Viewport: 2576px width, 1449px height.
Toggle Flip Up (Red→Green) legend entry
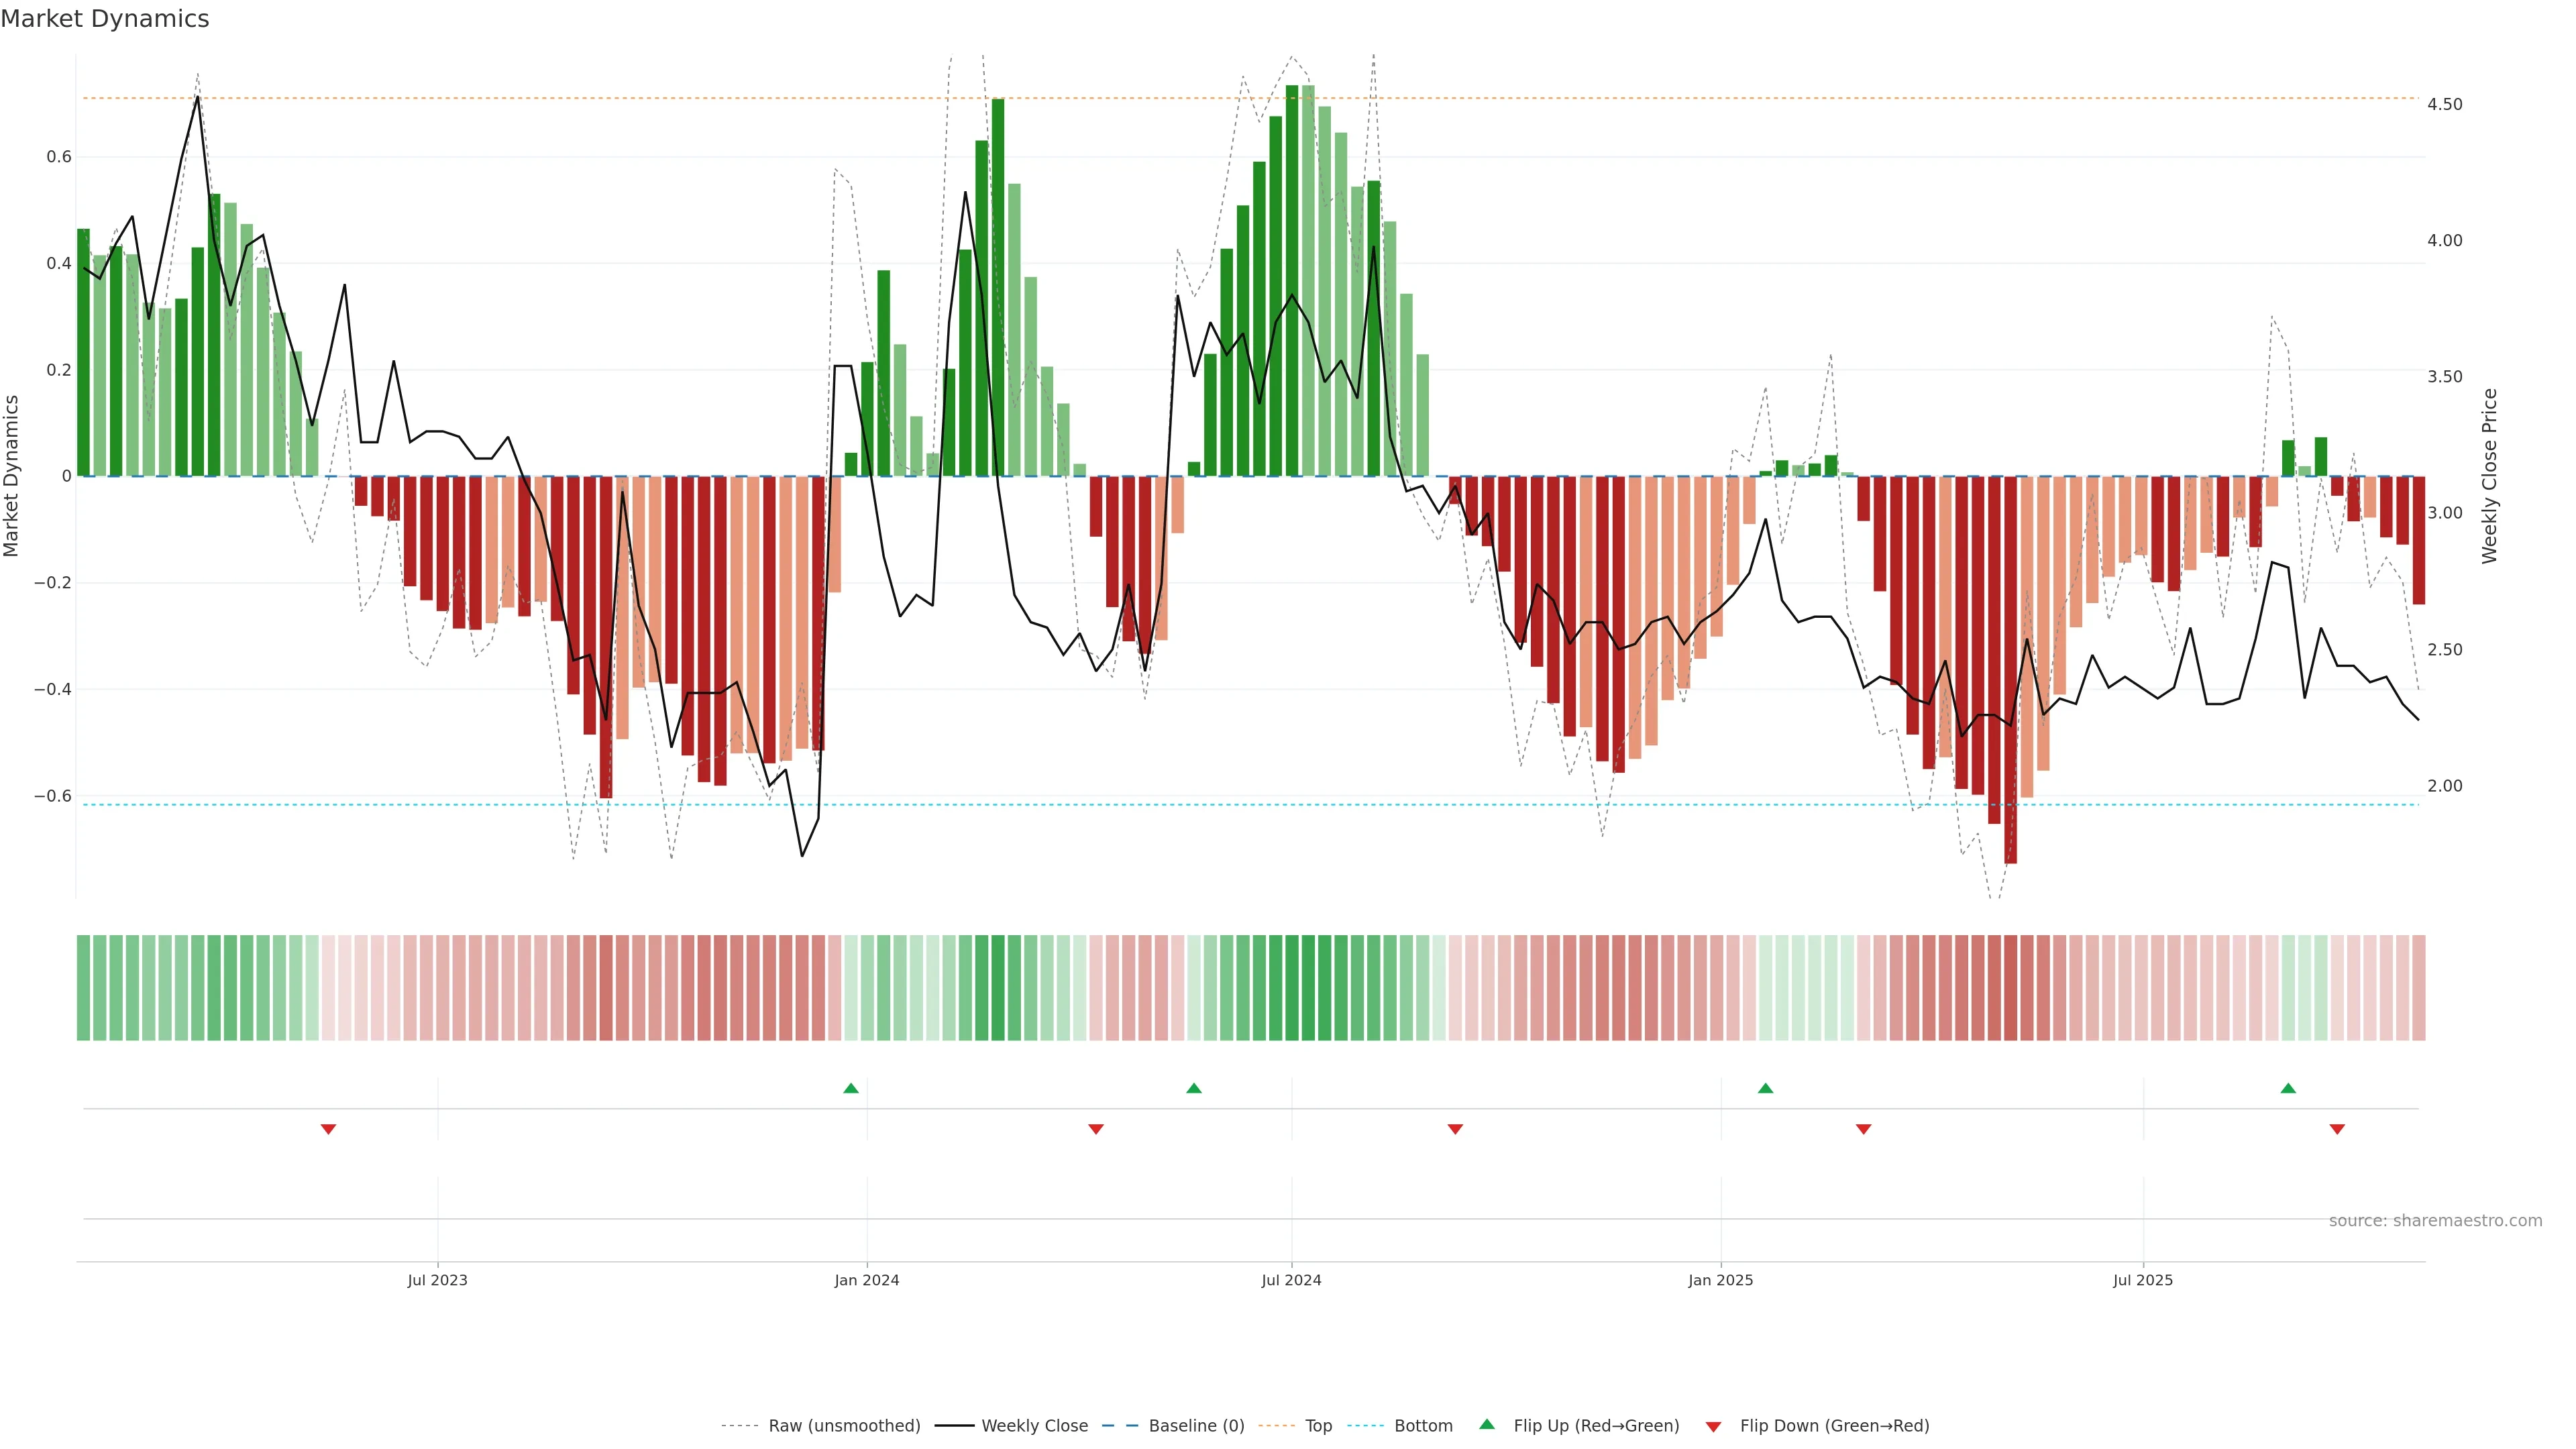tap(1596, 1426)
